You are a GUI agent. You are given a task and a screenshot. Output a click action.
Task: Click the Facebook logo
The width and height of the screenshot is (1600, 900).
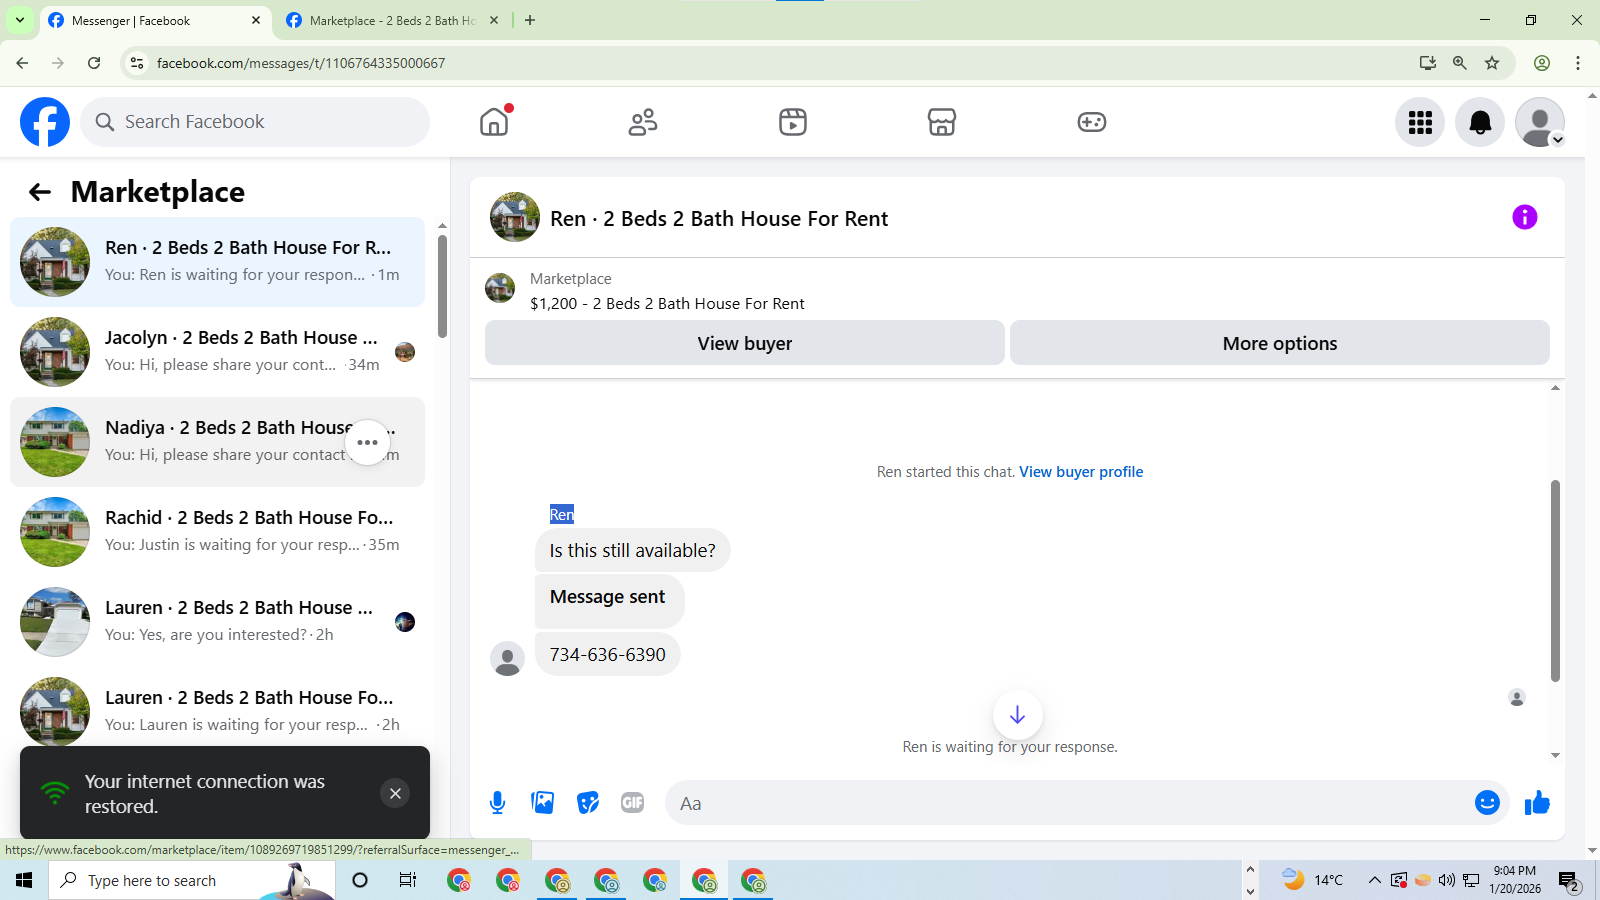(45, 122)
